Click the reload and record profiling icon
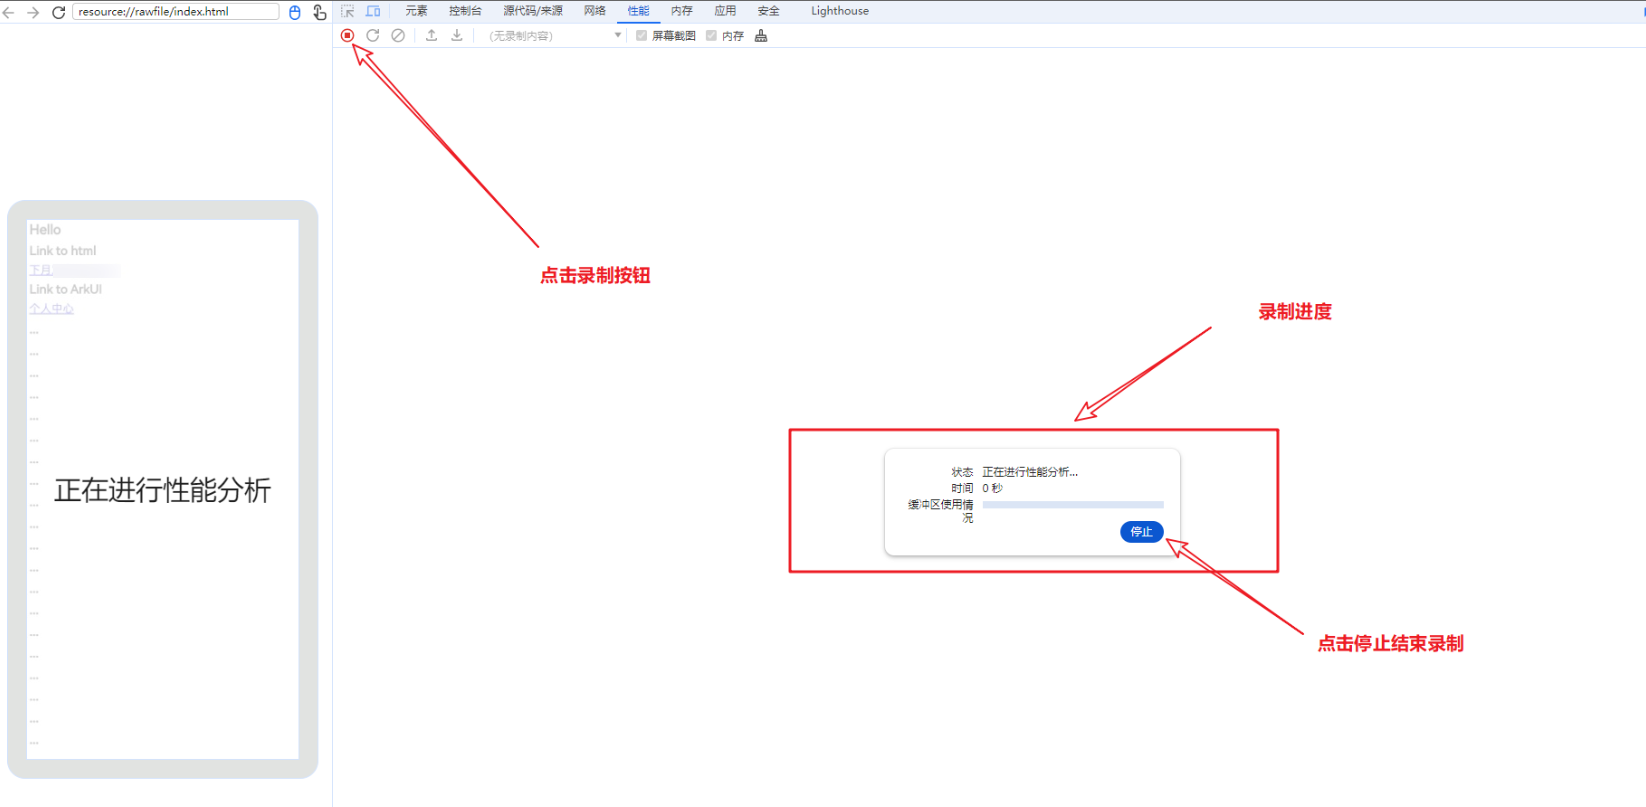 pyautogui.click(x=373, y=35)
